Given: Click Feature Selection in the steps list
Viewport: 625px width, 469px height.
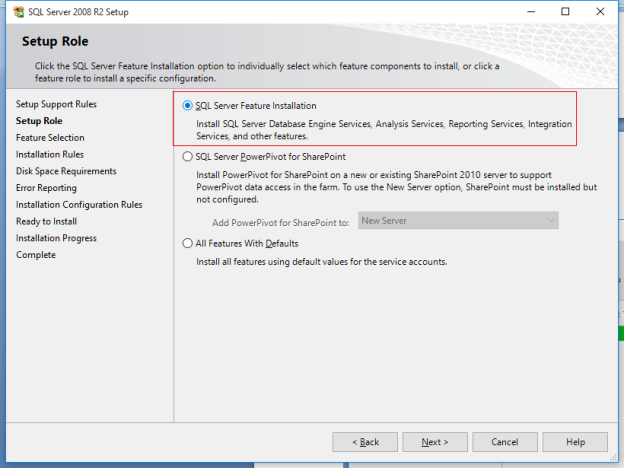Looking at the screenshot, I should [x=50, y=138].
